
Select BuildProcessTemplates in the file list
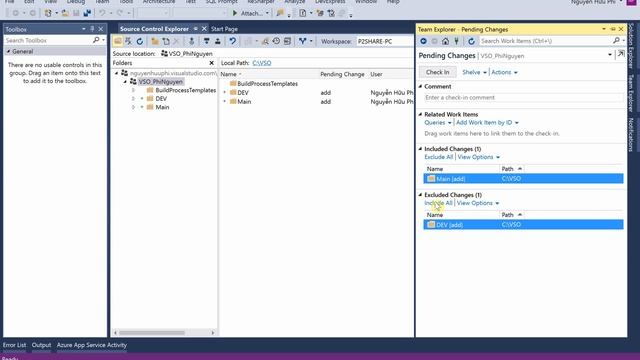(267, 84)
